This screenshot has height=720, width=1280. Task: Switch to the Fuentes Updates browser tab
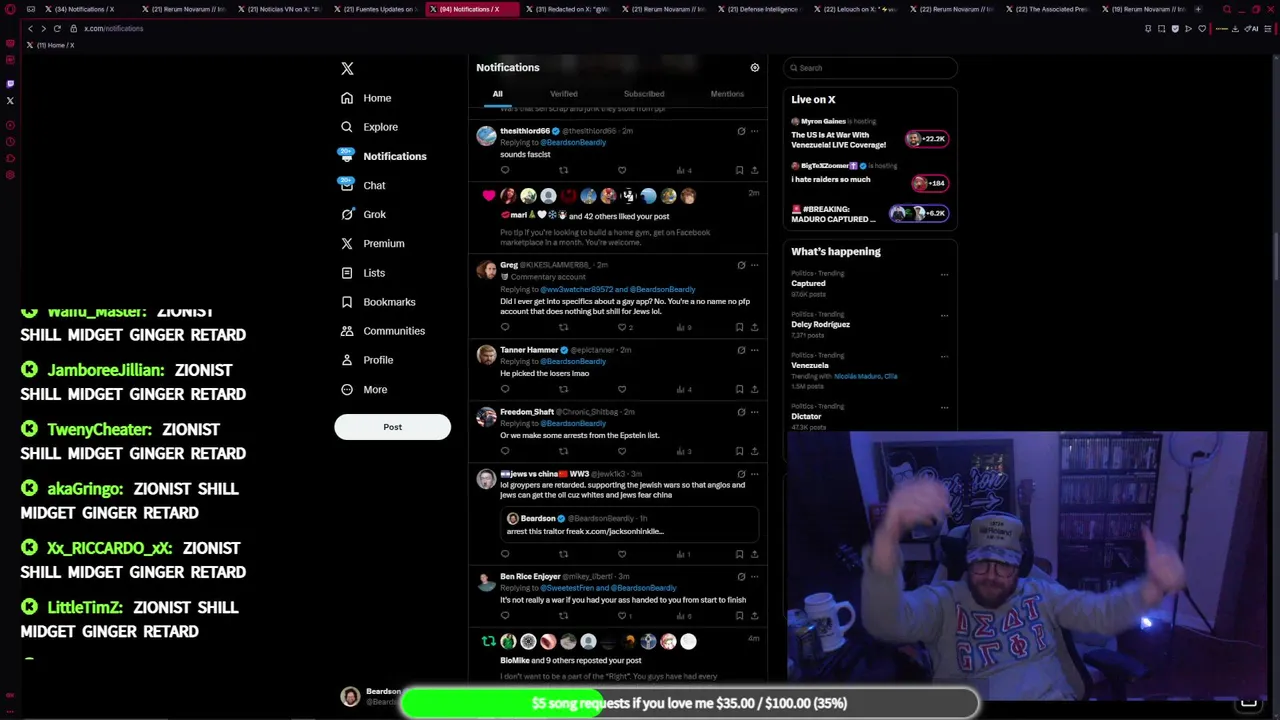click(x=374, y=9)
